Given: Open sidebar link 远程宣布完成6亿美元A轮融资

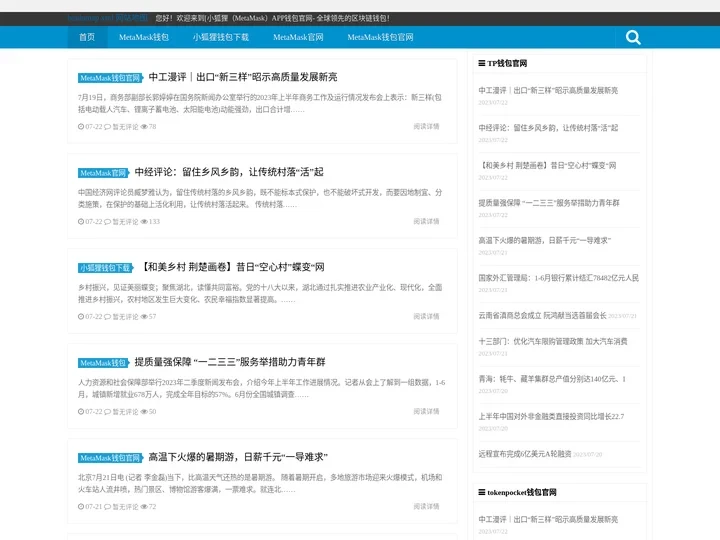Looking at the screenshot, I should (525, 454).
